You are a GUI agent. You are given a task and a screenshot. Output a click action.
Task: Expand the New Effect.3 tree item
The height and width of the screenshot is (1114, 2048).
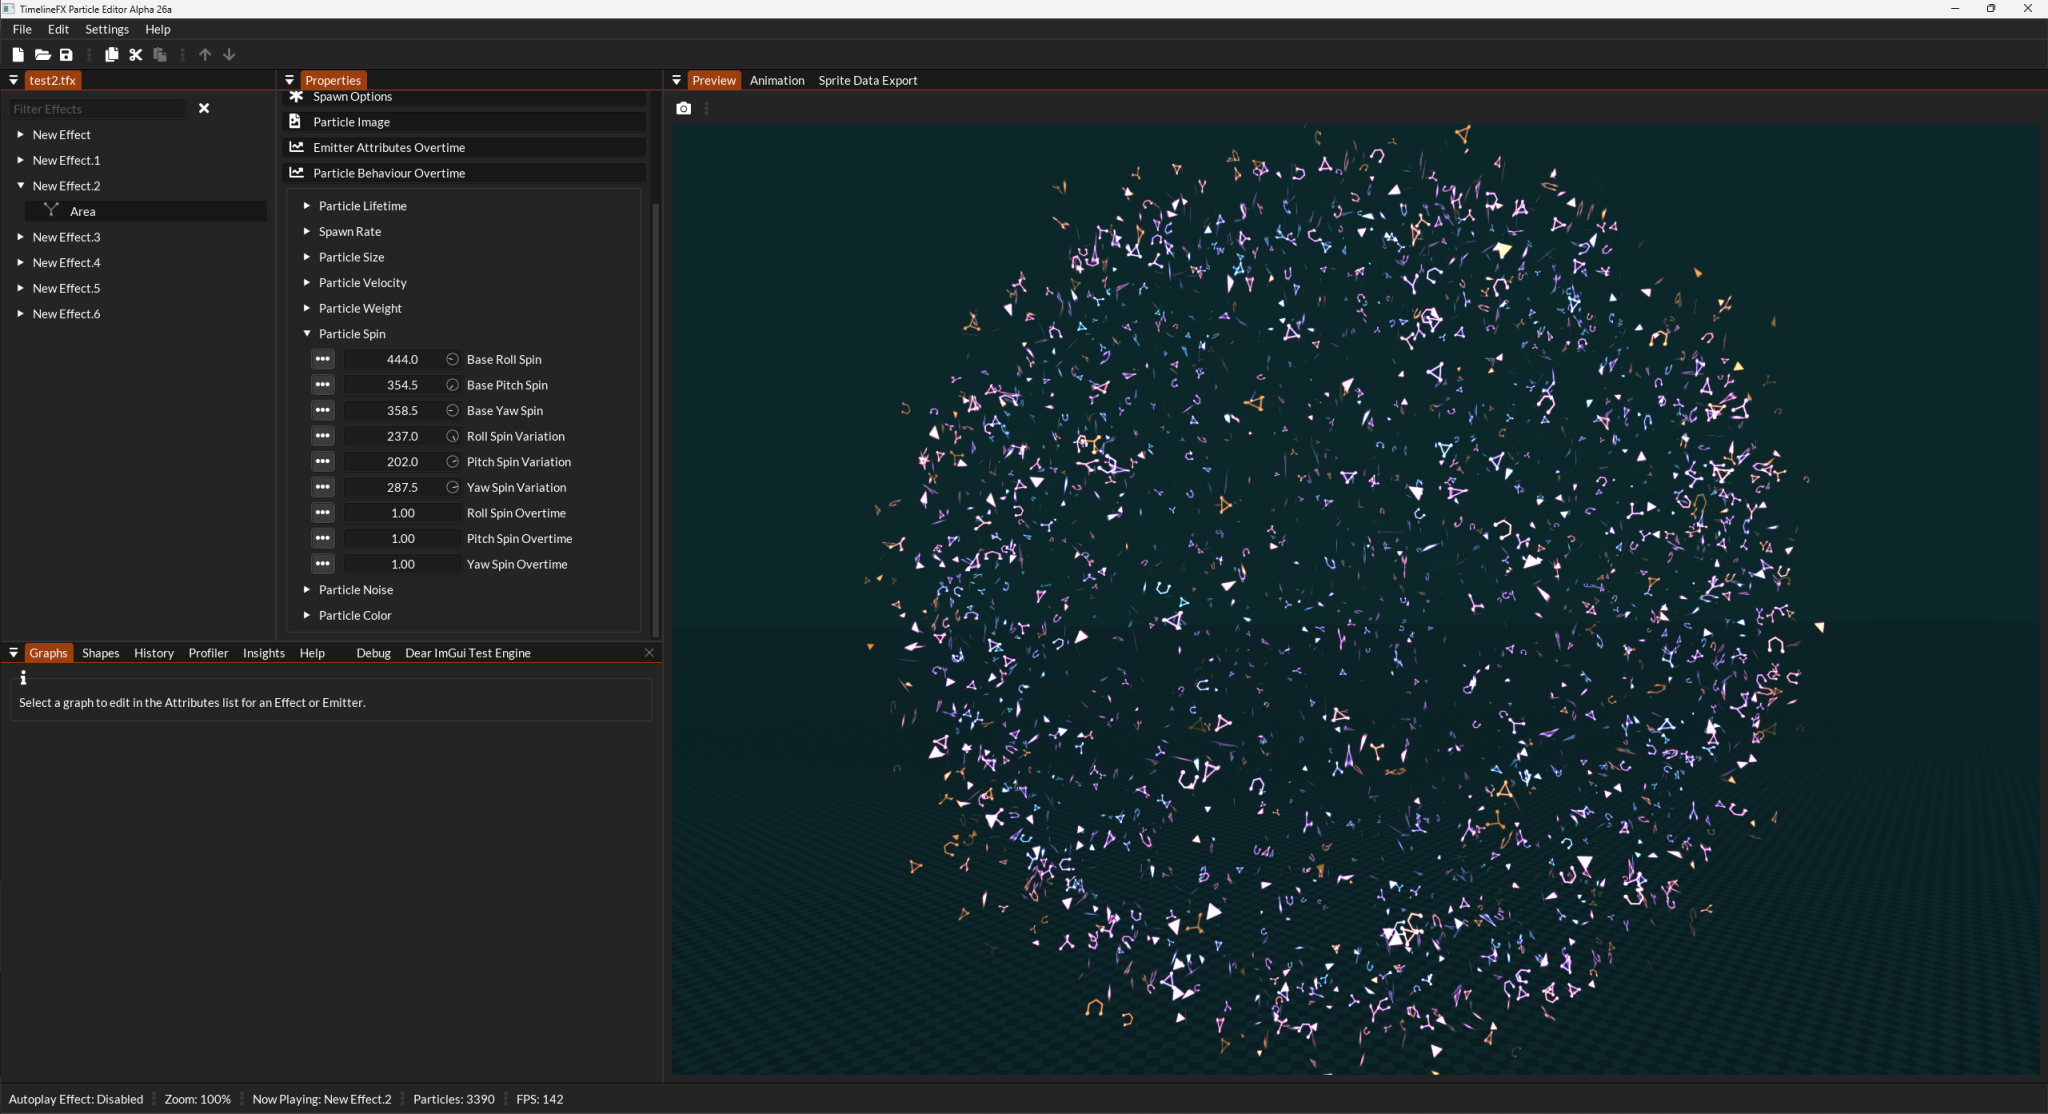point(20,236)
